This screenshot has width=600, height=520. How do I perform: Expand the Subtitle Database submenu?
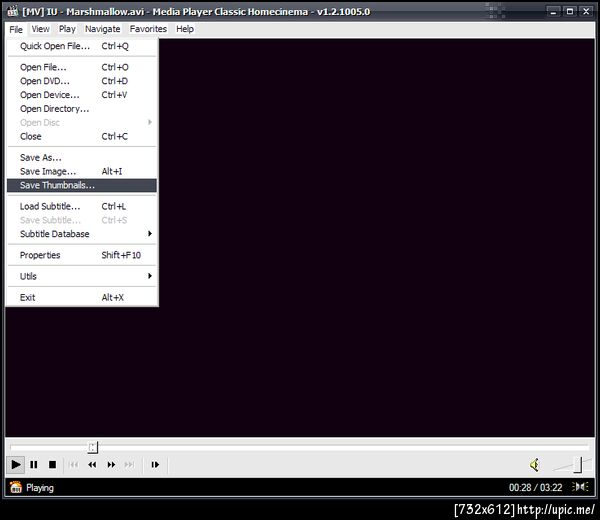(82, 234)
